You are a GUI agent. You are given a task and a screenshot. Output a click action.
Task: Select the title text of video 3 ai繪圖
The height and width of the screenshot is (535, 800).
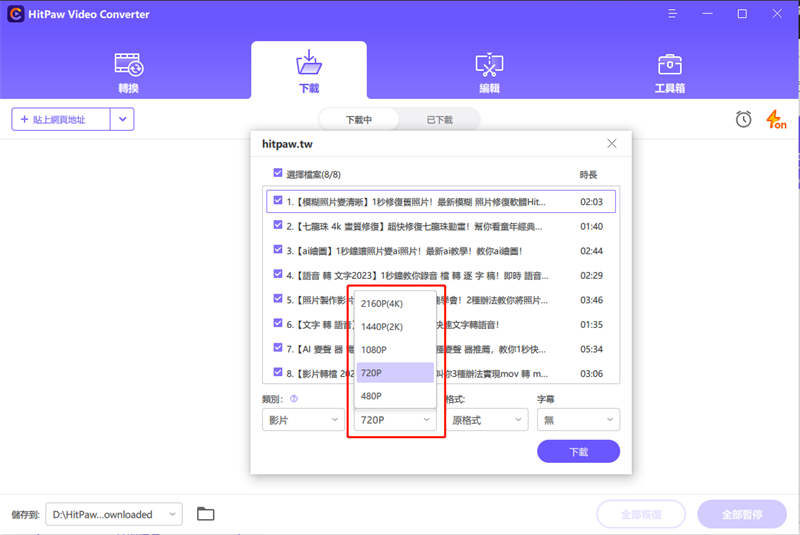coord(404,251)
